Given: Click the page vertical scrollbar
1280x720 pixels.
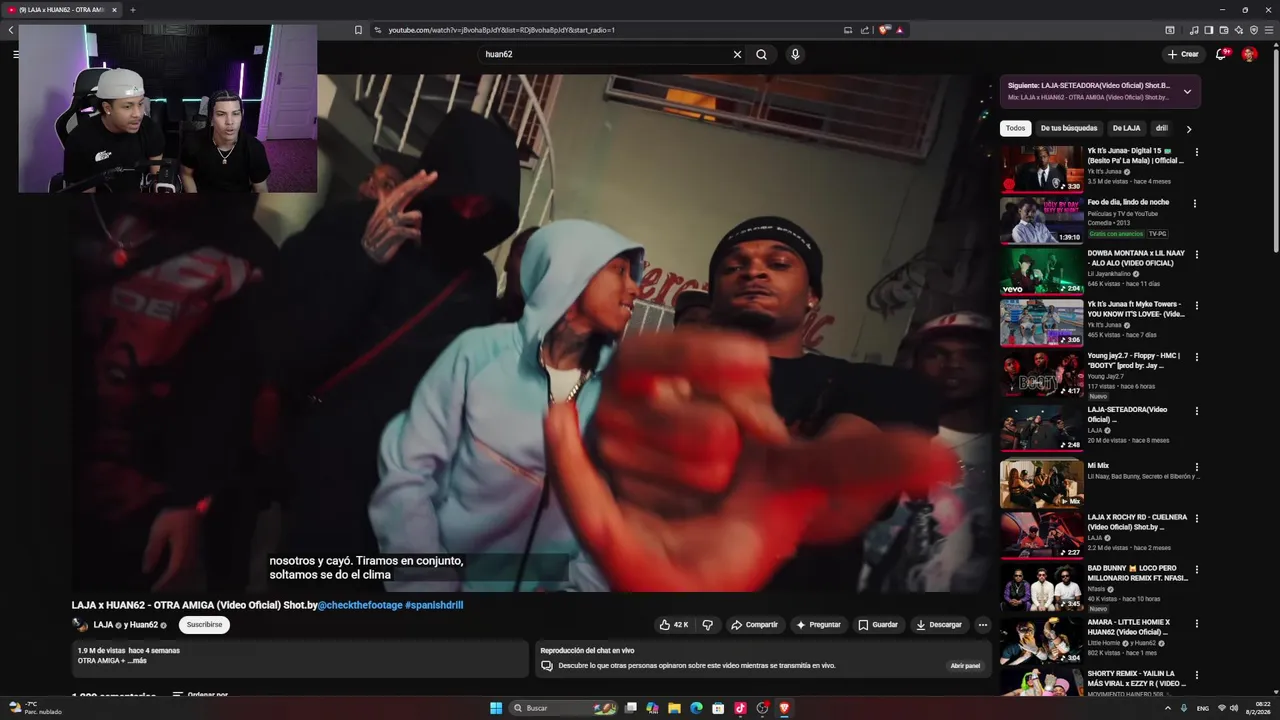Looking at the screenshot, I should pos(1275,150).
